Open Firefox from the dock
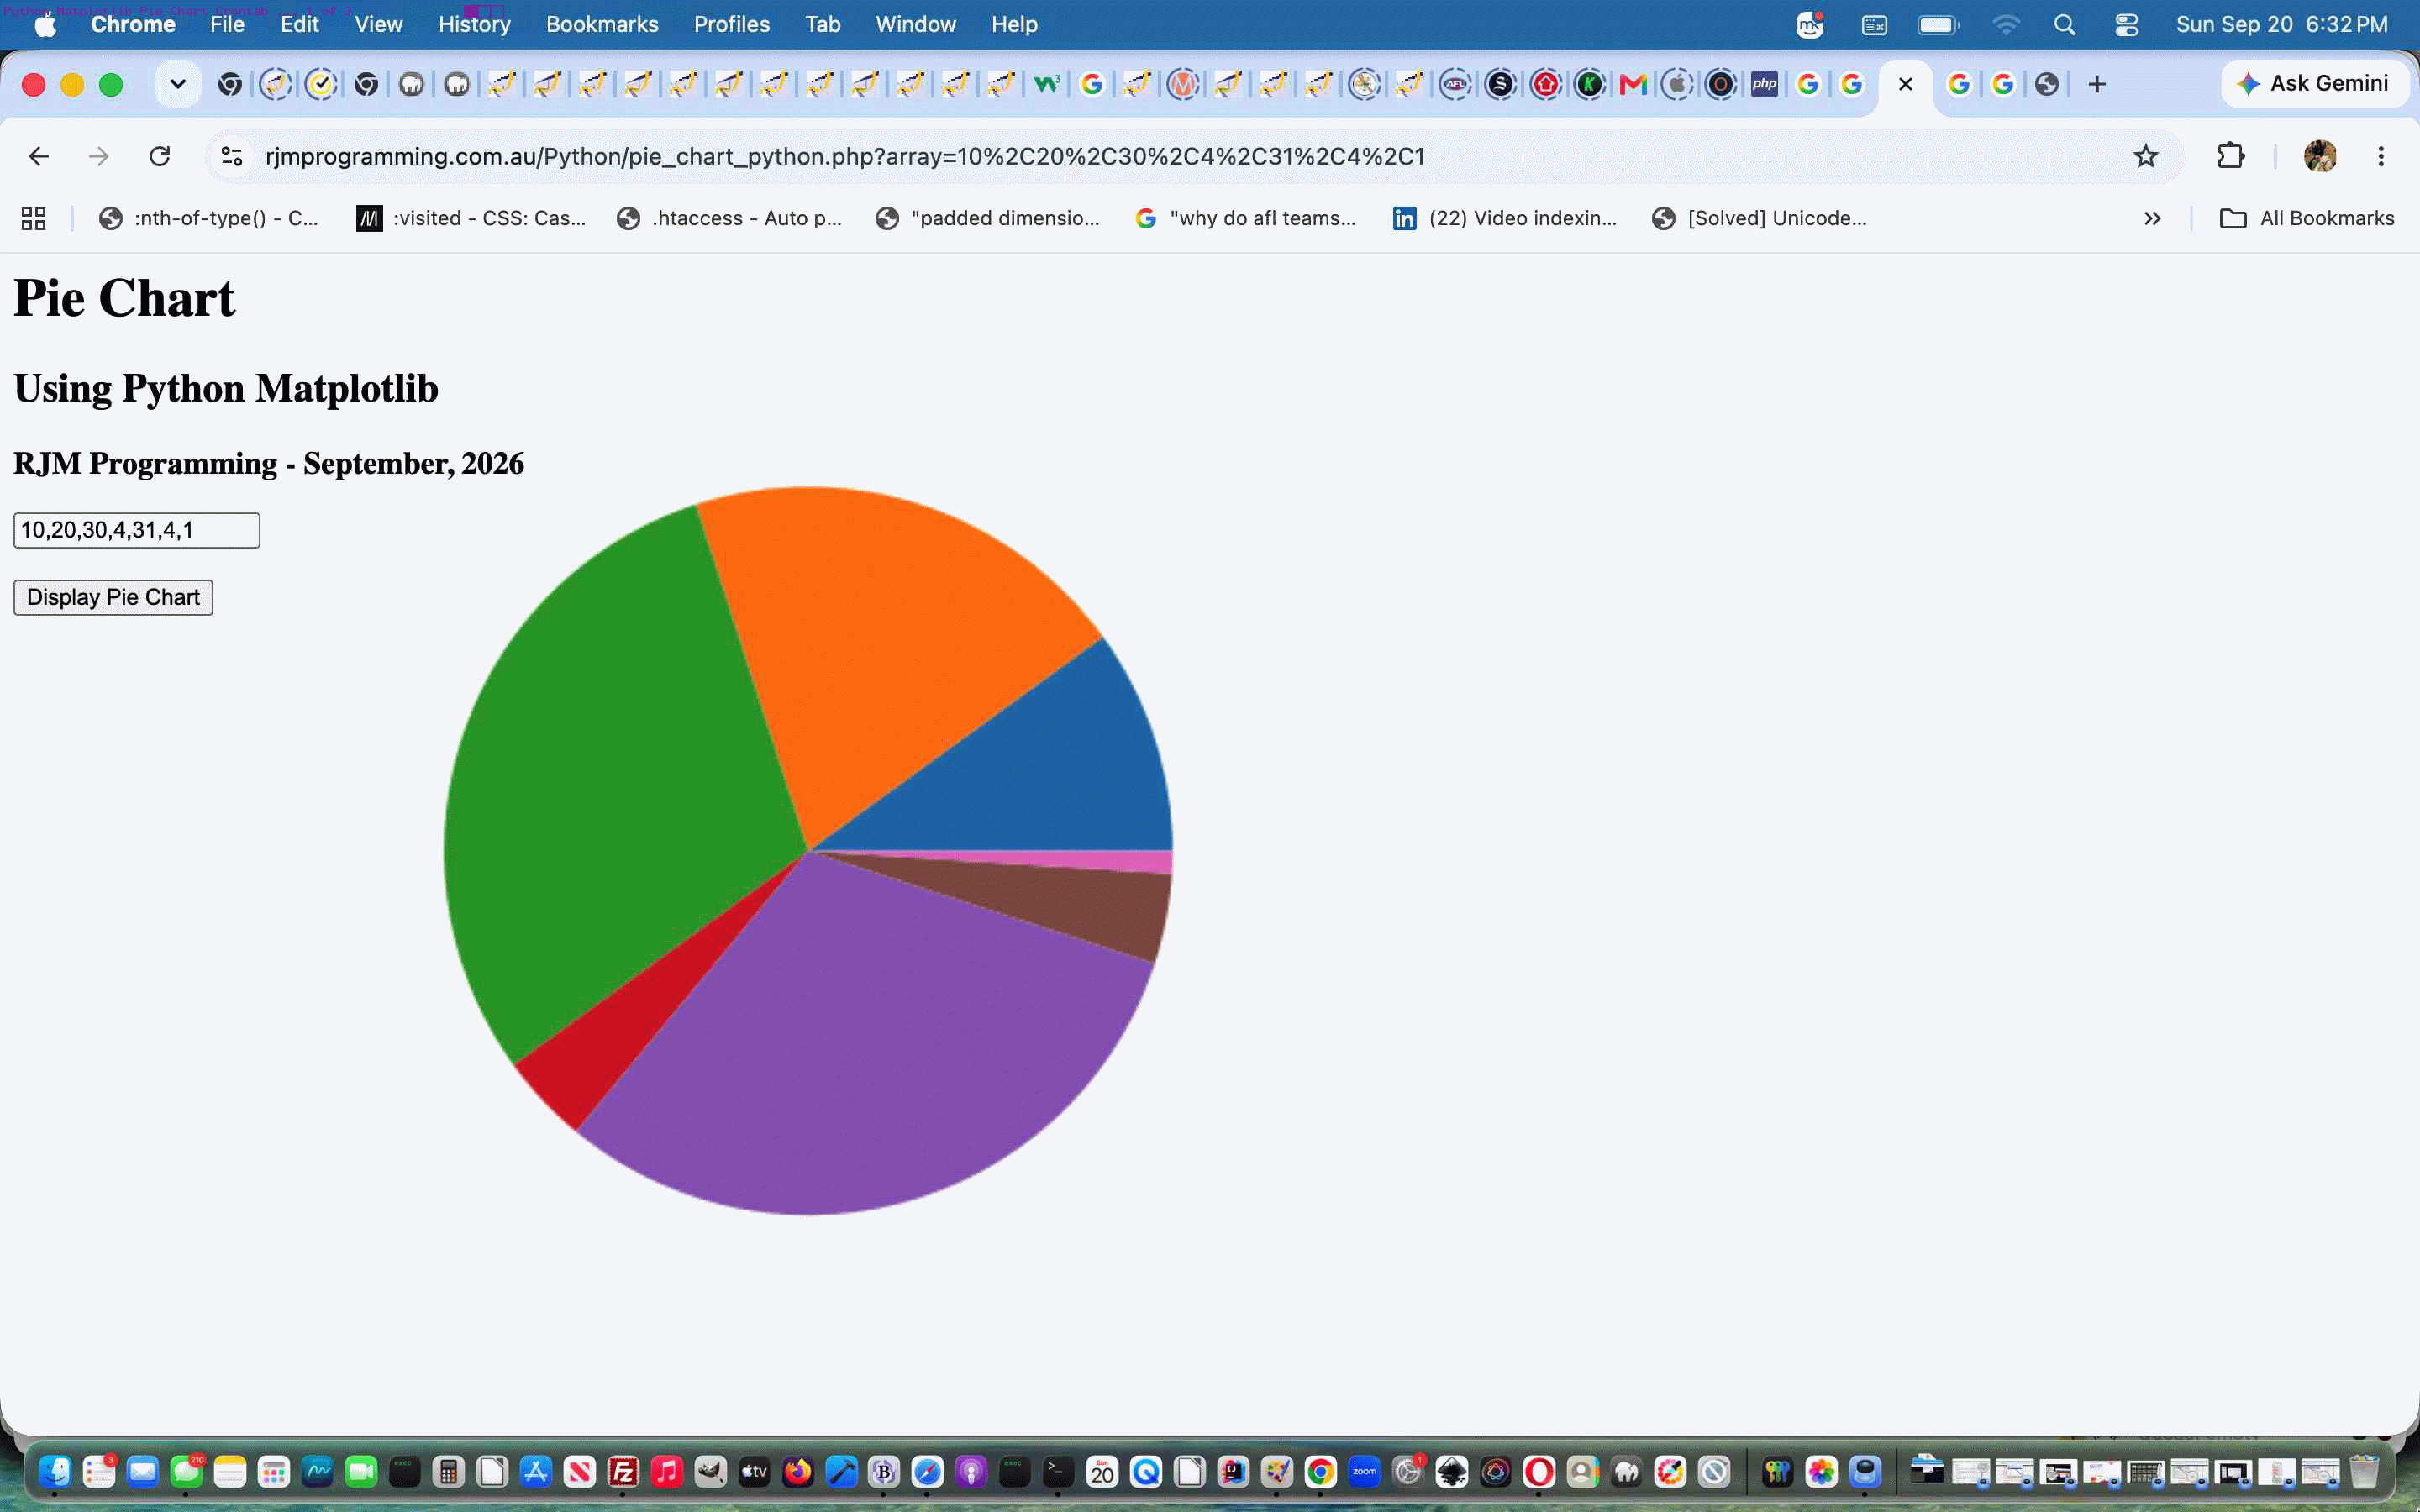Screen dimensions: 2420x1512 point(797,1472)
